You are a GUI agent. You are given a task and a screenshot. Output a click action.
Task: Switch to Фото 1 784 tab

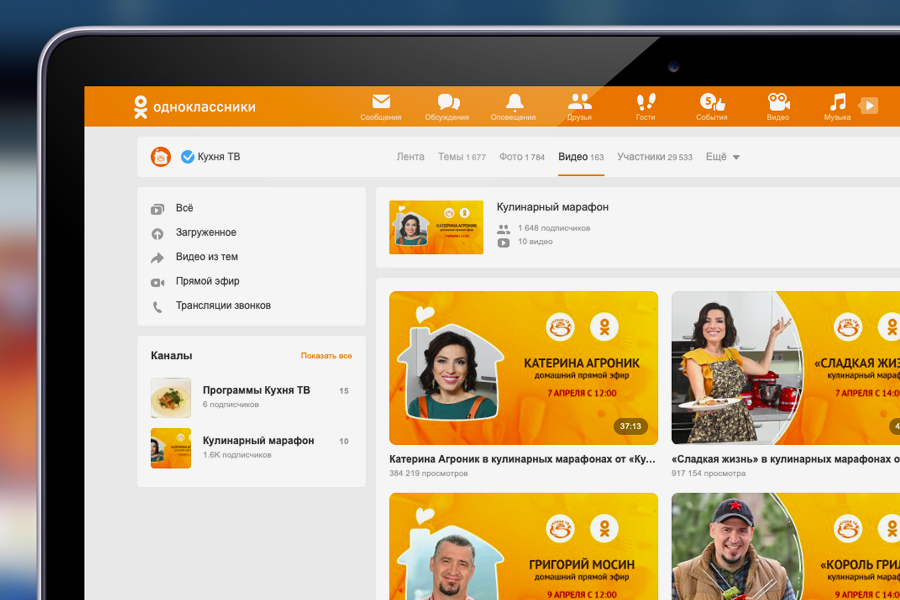521,157
